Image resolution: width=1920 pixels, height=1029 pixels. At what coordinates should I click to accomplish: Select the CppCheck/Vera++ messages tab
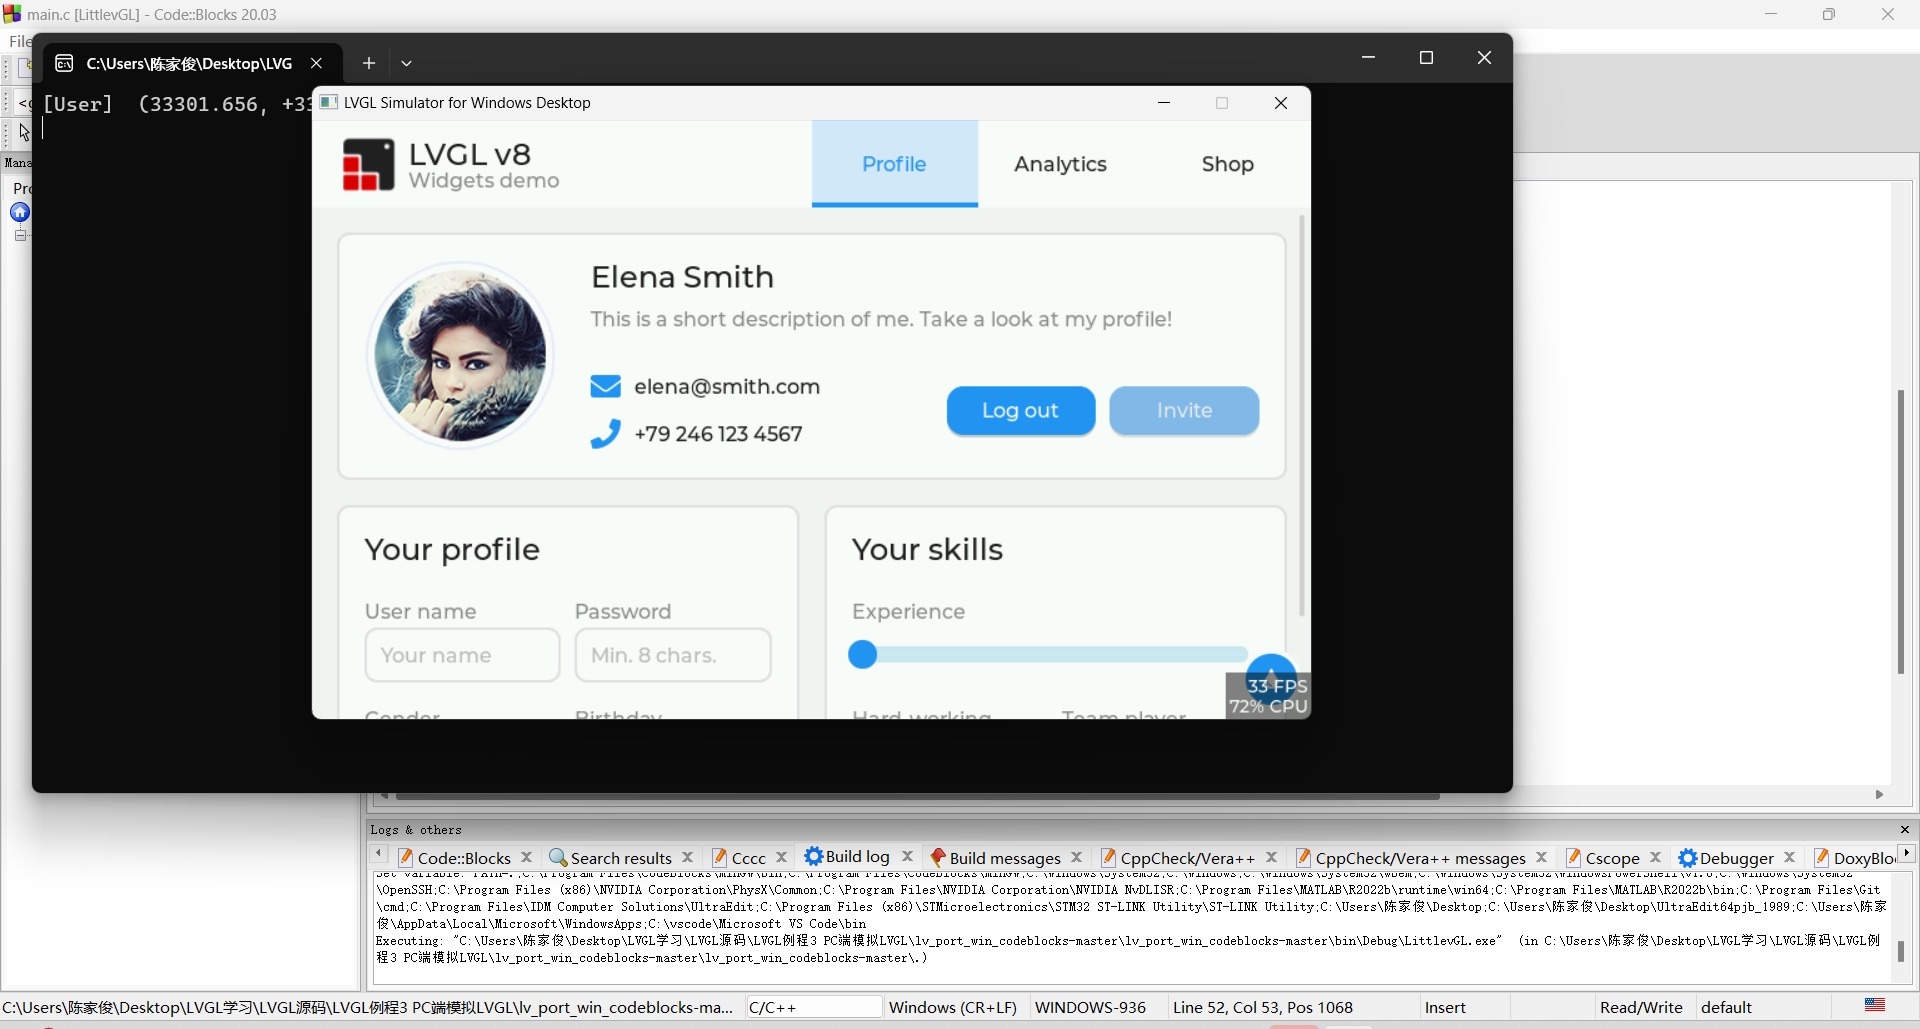[1420, 858]
